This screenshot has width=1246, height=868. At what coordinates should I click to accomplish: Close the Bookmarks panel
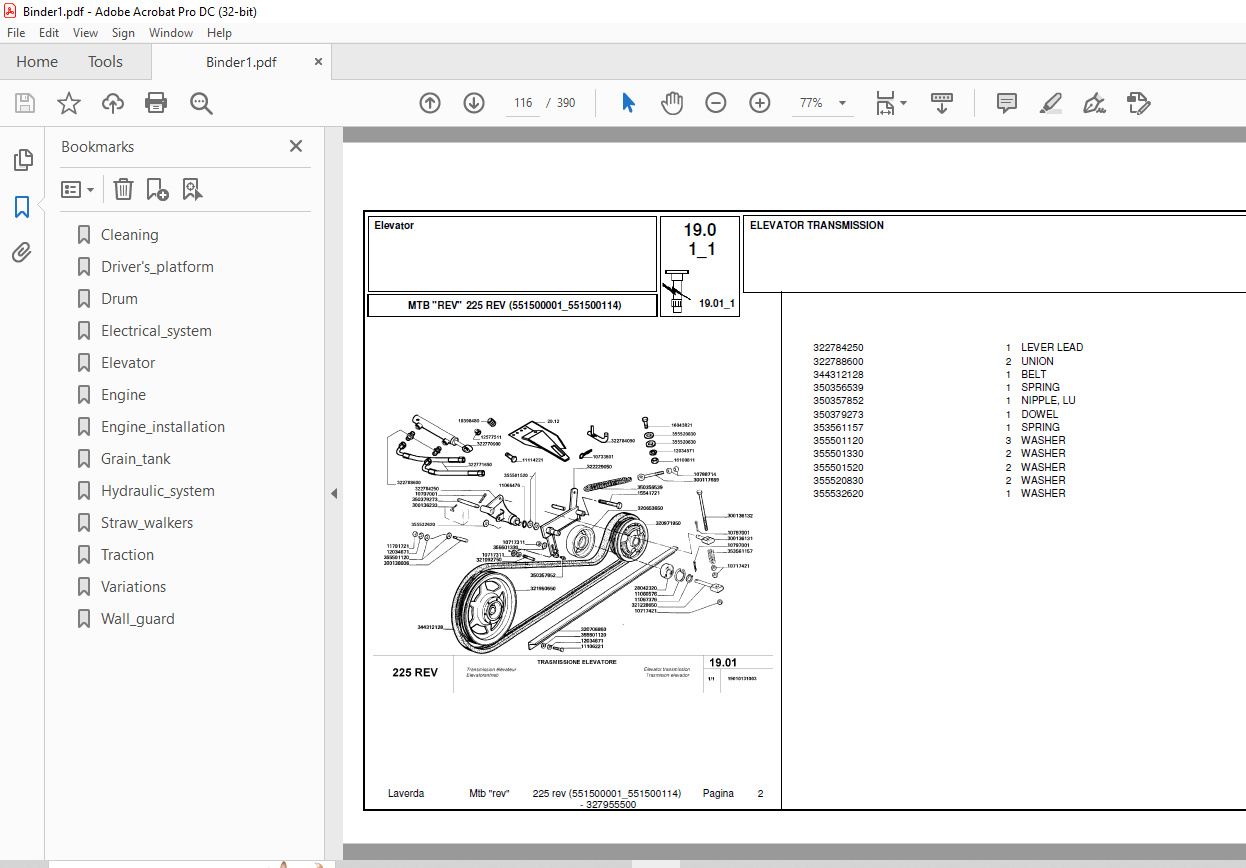click(x=296, y=146)
